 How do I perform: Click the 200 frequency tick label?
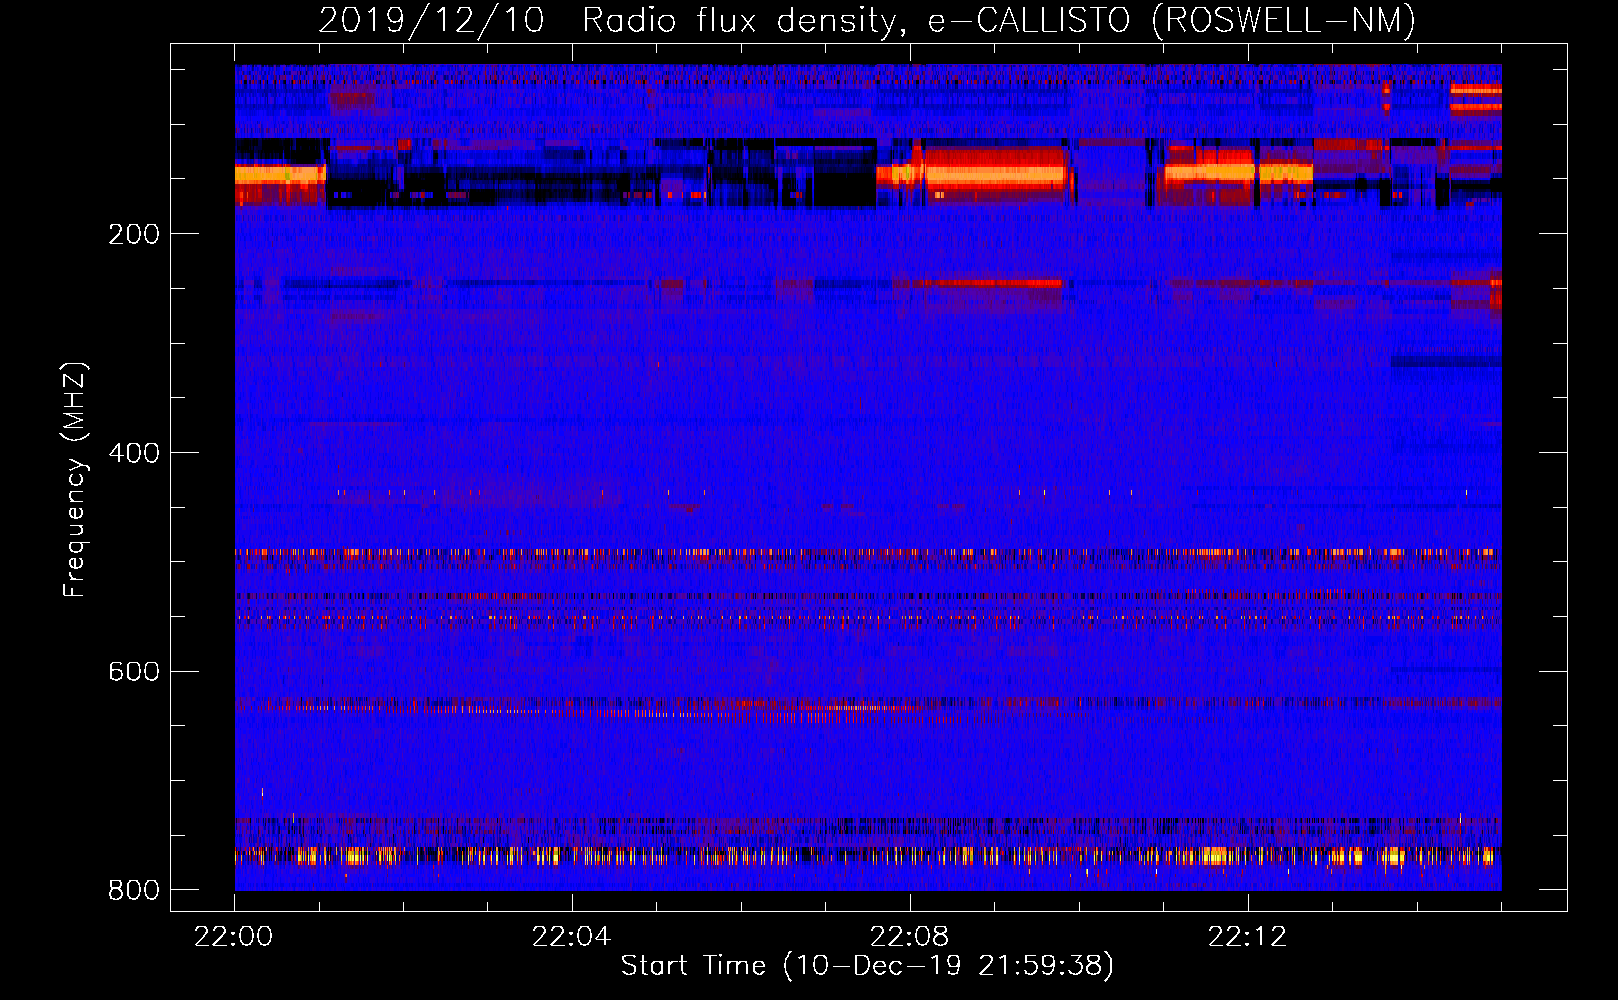134,234
